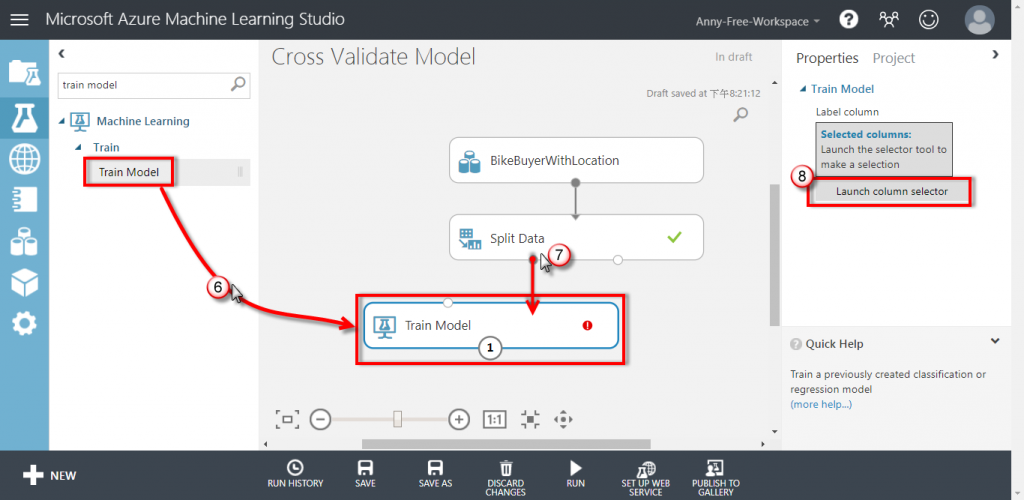Collapse the Train Model properties section

tap(803, 89)
